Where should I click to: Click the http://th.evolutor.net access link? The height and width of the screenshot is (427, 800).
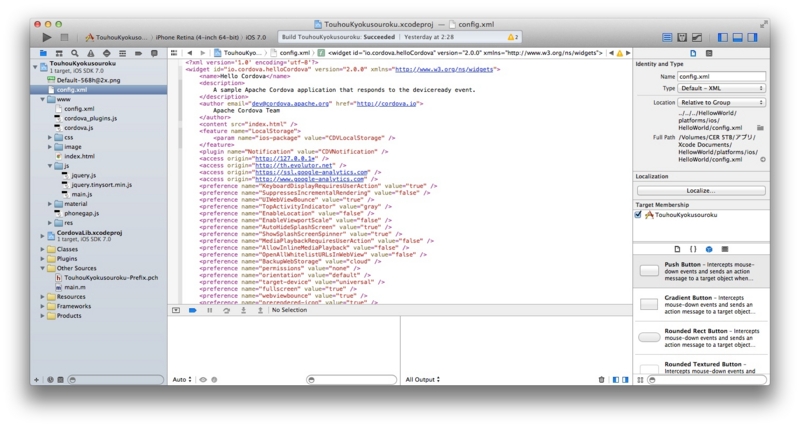pos(293,165)
